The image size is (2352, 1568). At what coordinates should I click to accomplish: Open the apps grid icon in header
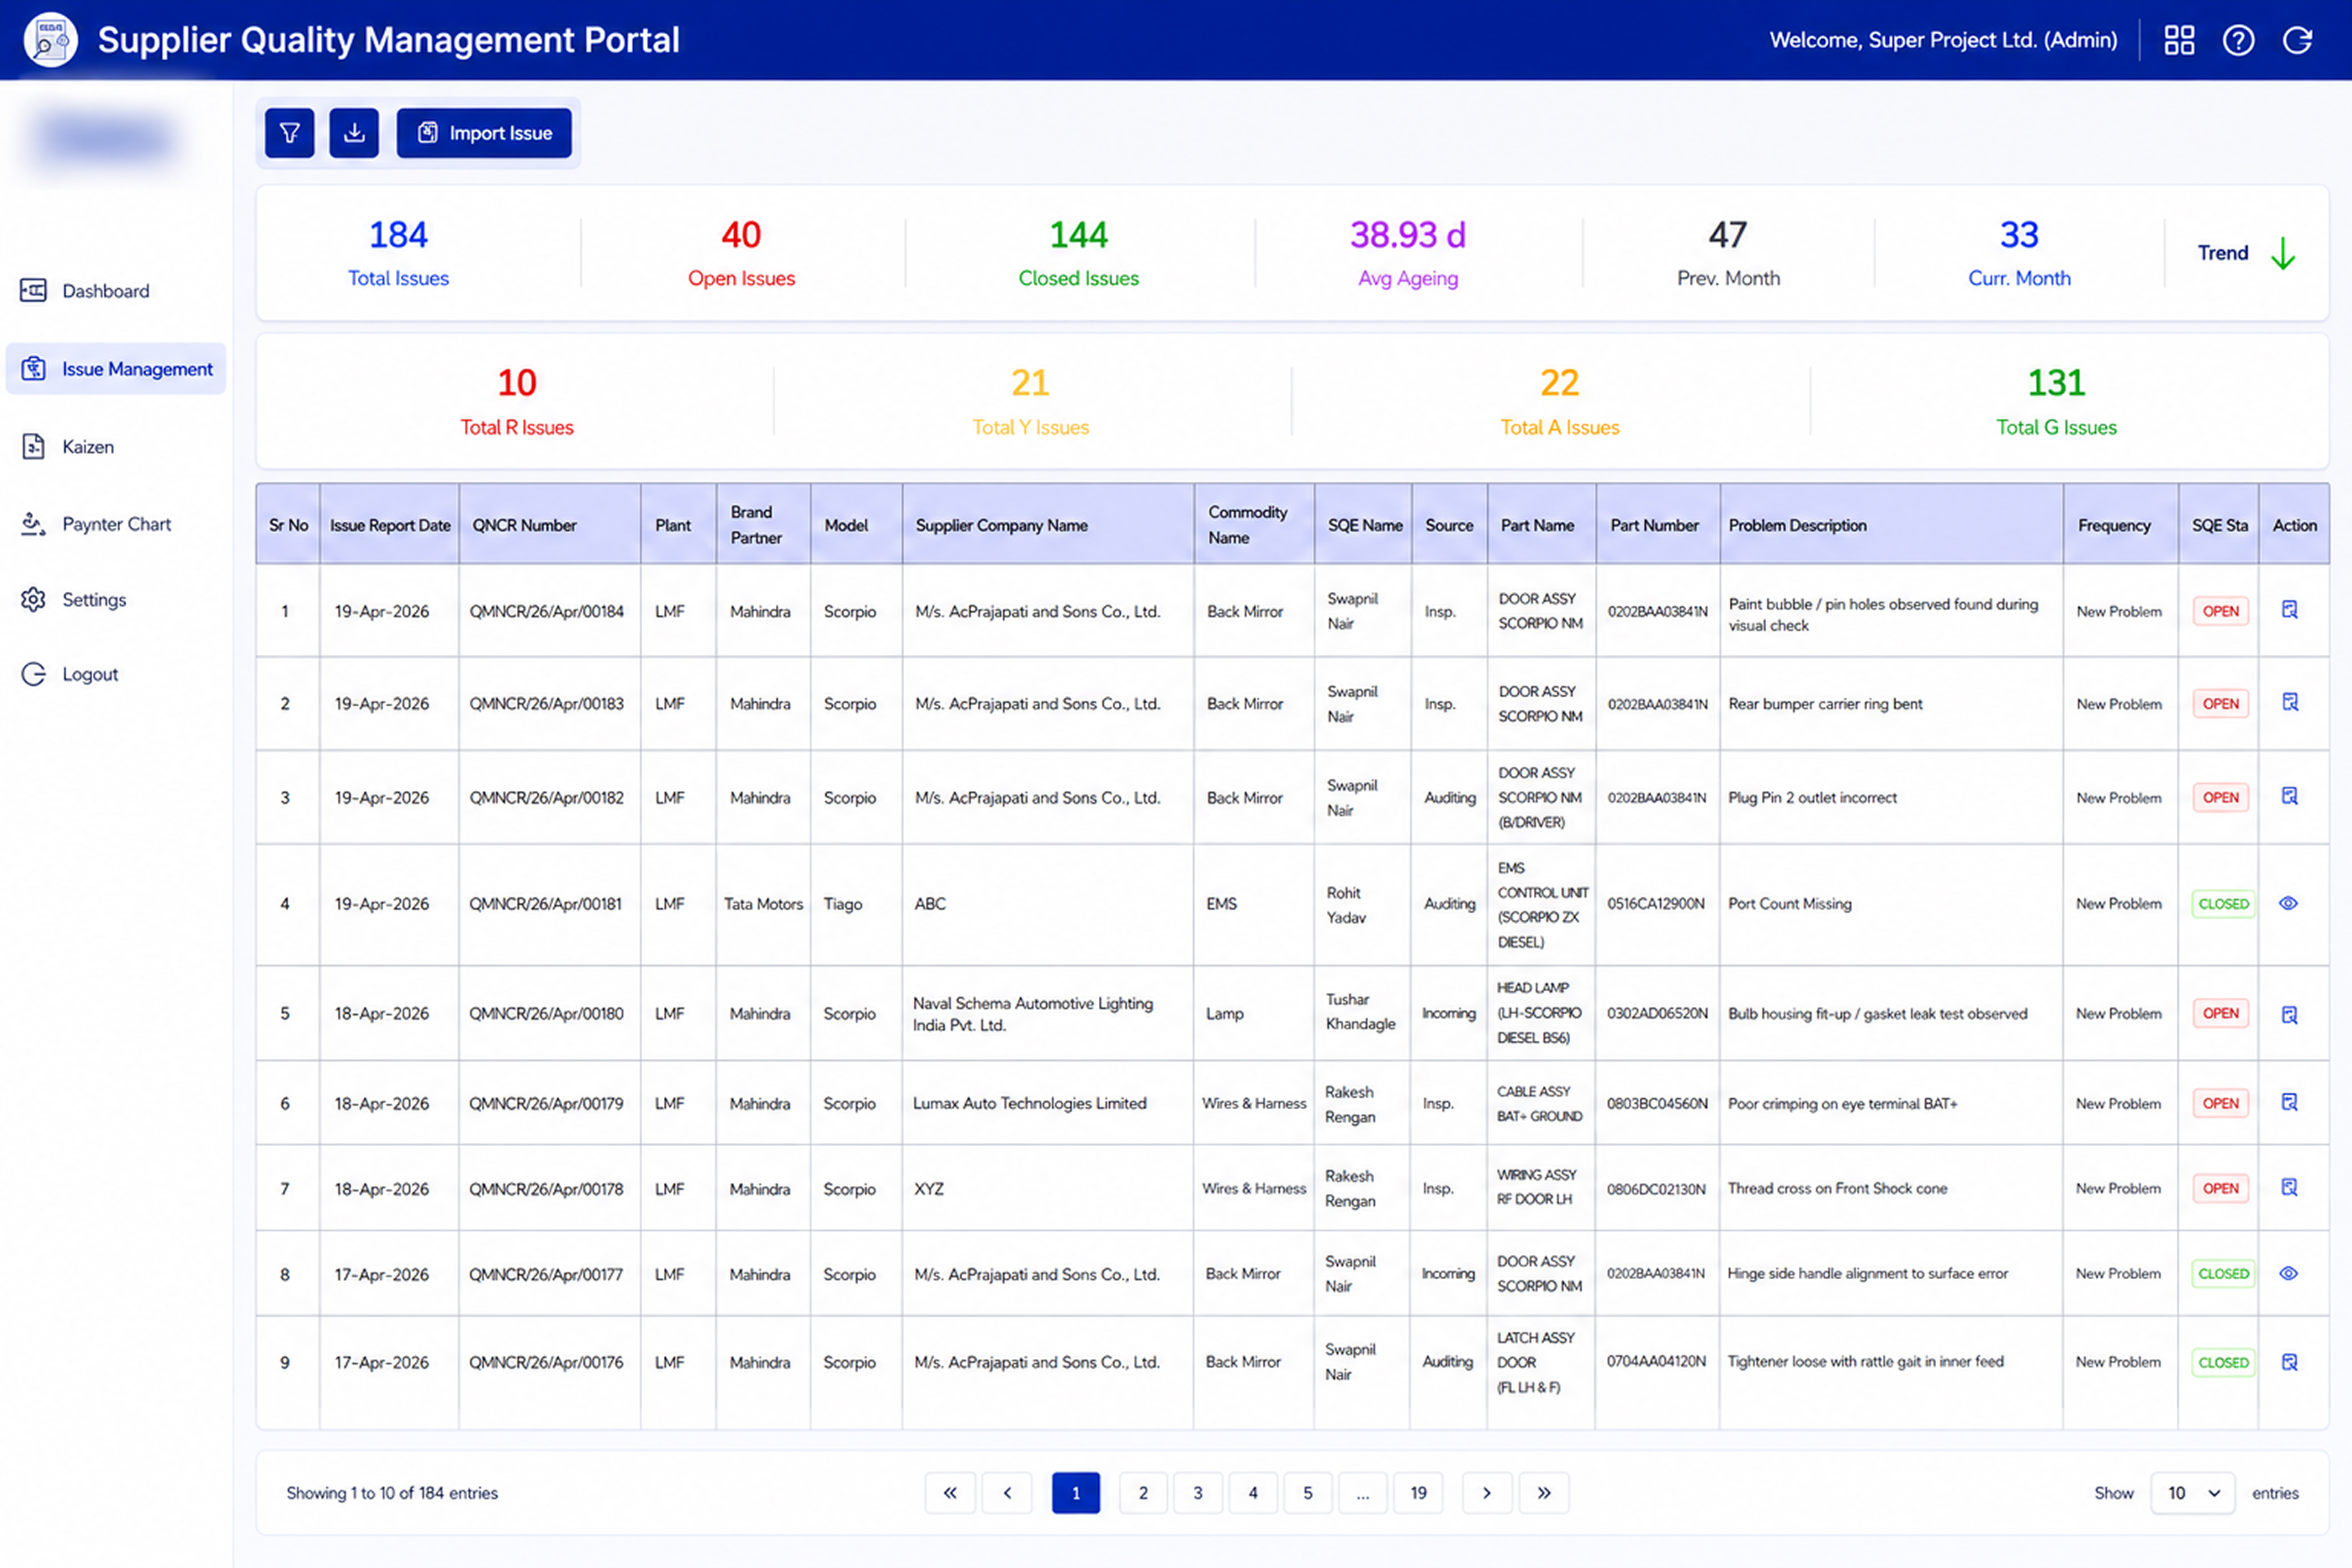click(2179, 40)
